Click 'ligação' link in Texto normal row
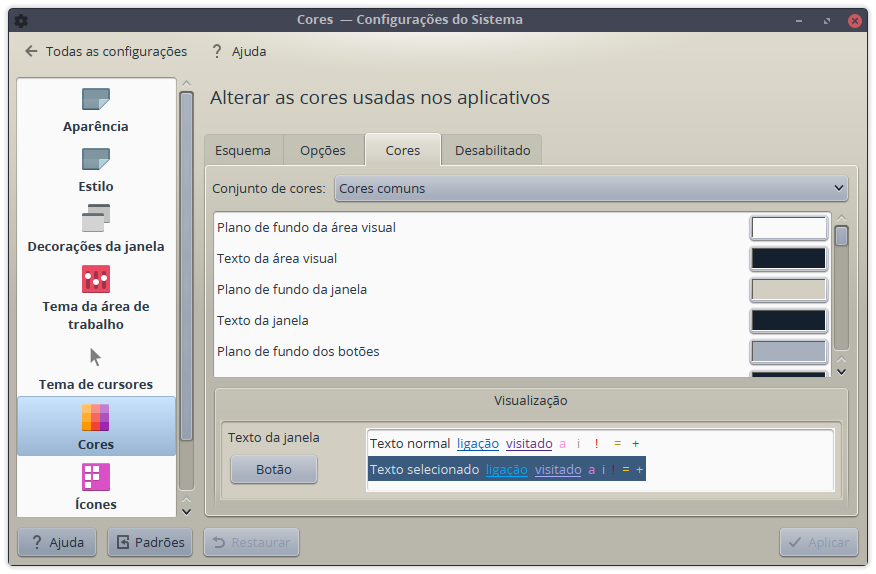The image size is (876, 574). 478,444
